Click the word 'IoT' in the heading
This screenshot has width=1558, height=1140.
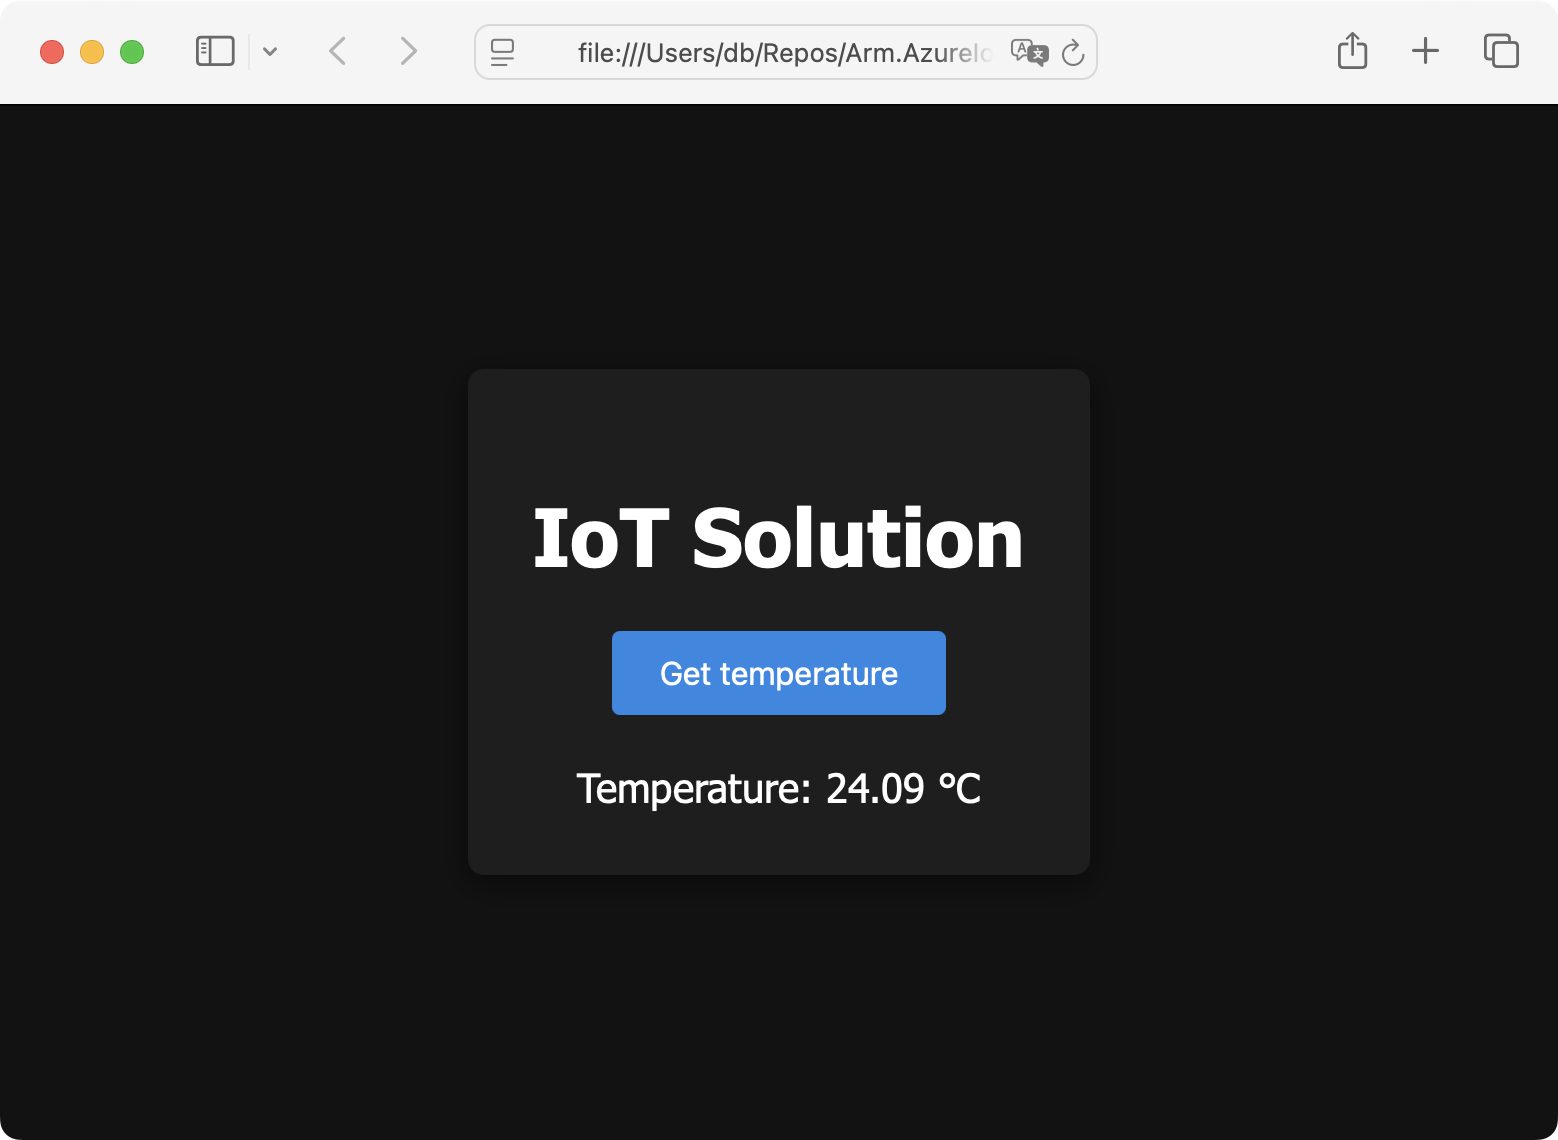599,539
